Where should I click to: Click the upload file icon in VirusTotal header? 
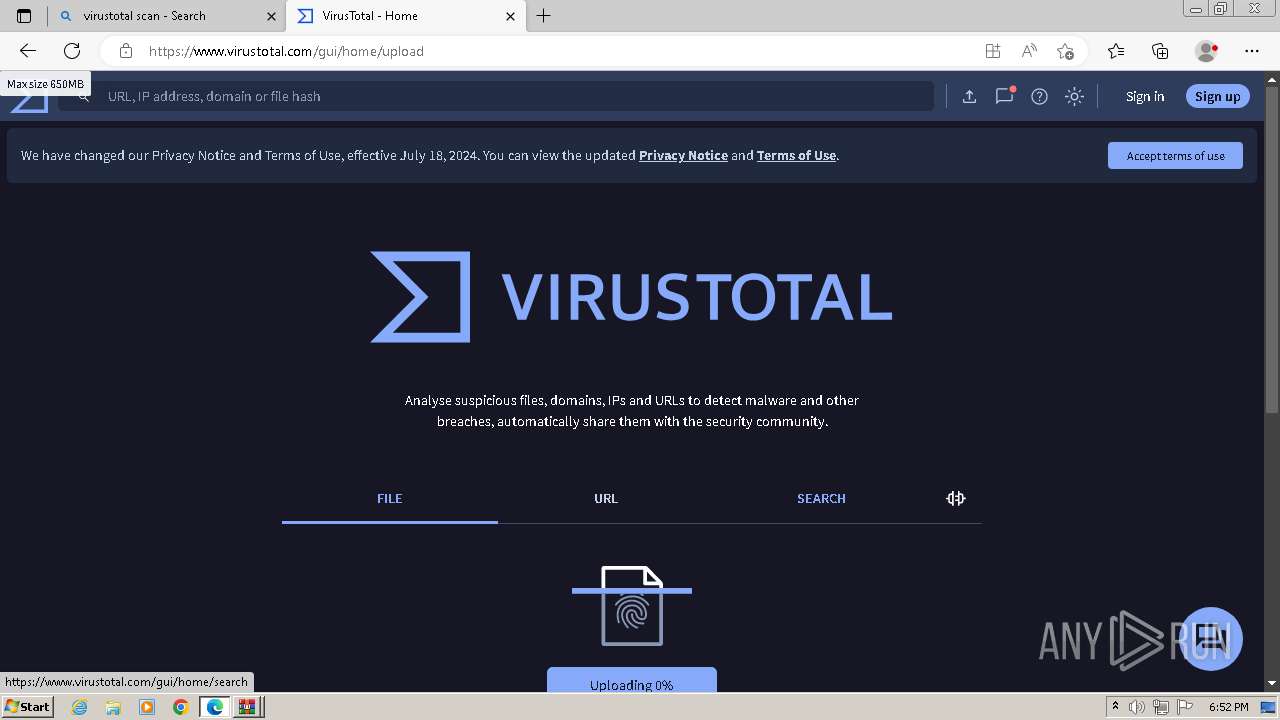(969, 96)
